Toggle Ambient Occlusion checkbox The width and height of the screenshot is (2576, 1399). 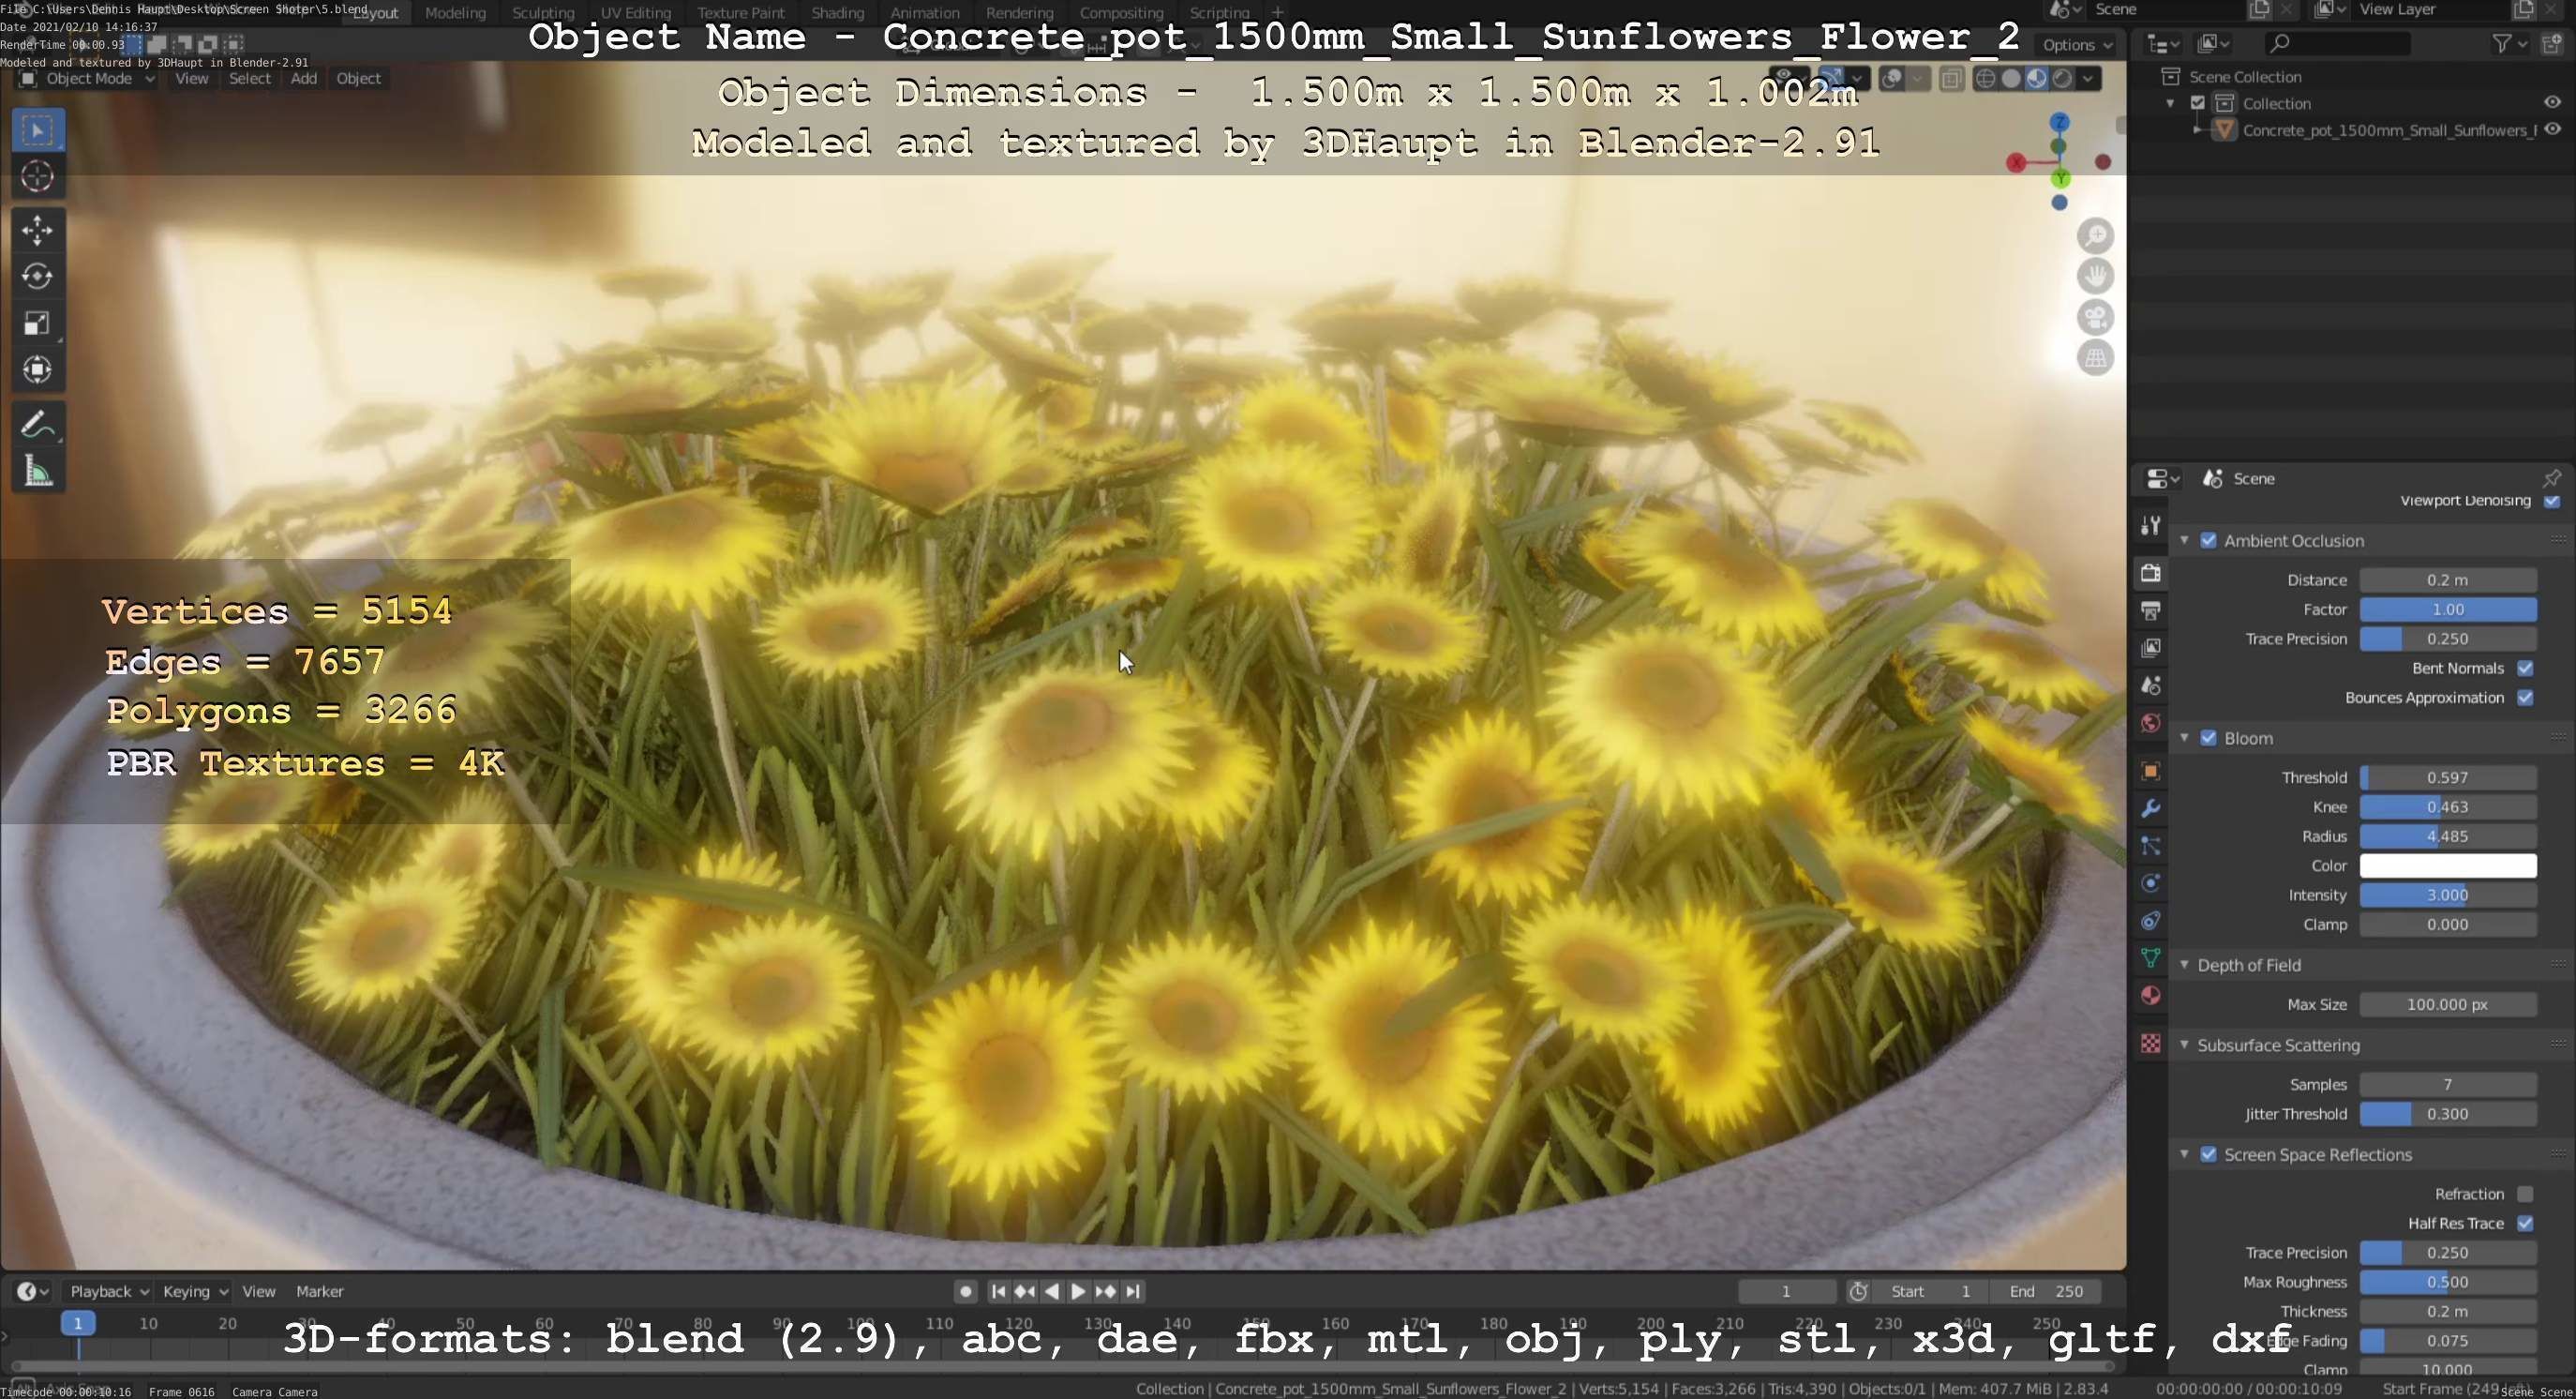pos(2208,540)
